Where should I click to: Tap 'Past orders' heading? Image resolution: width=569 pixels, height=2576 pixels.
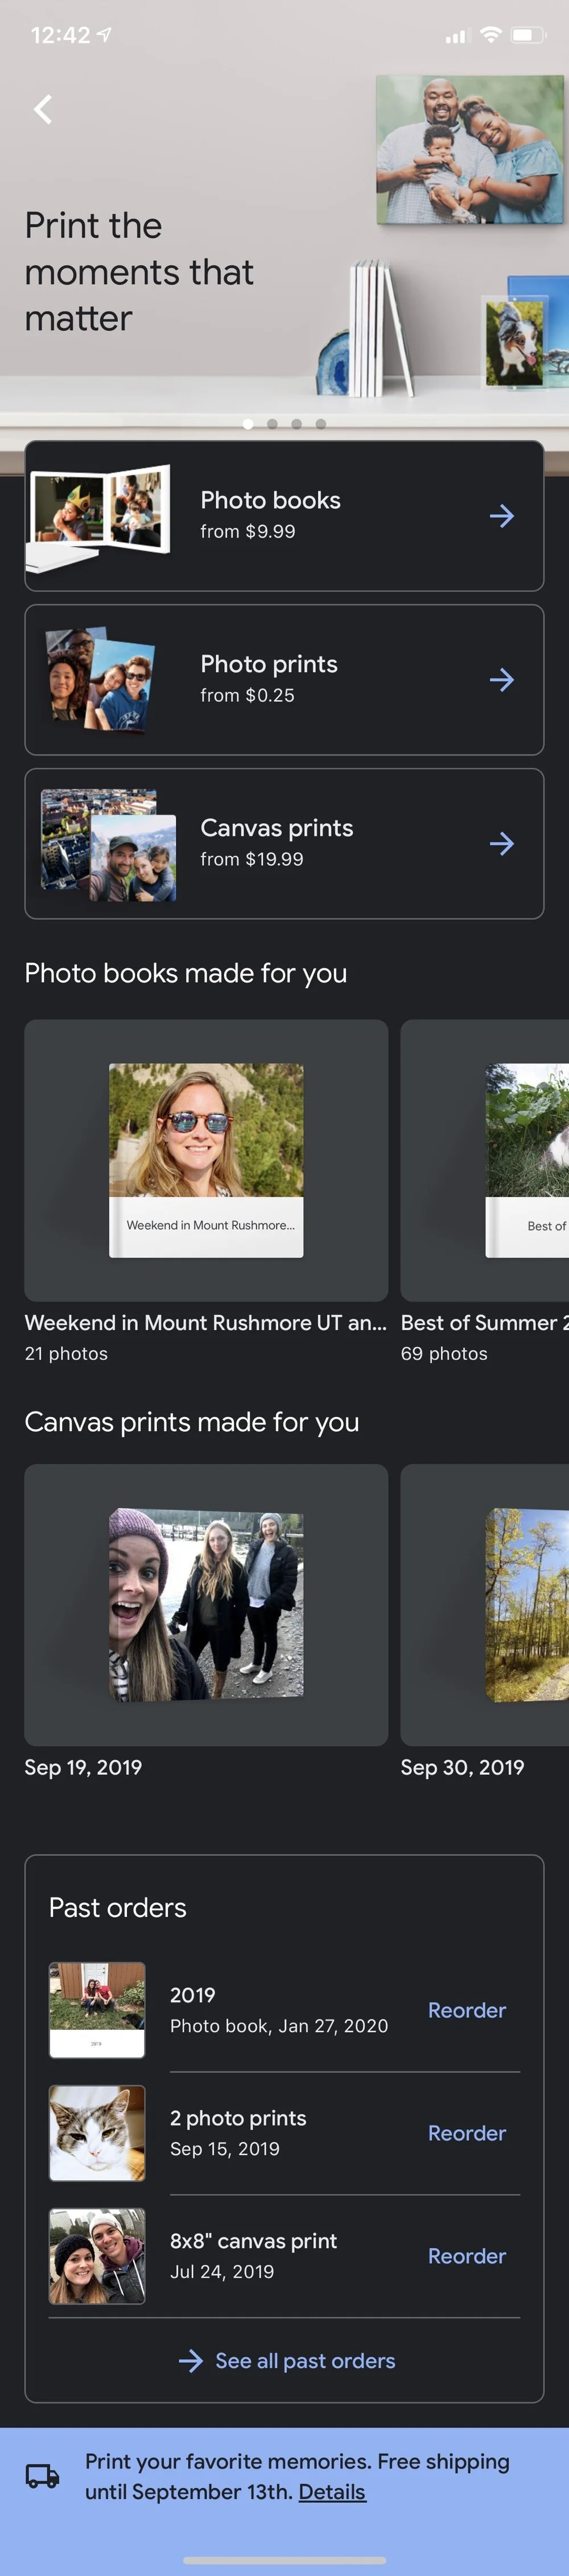click(118, 1908)
